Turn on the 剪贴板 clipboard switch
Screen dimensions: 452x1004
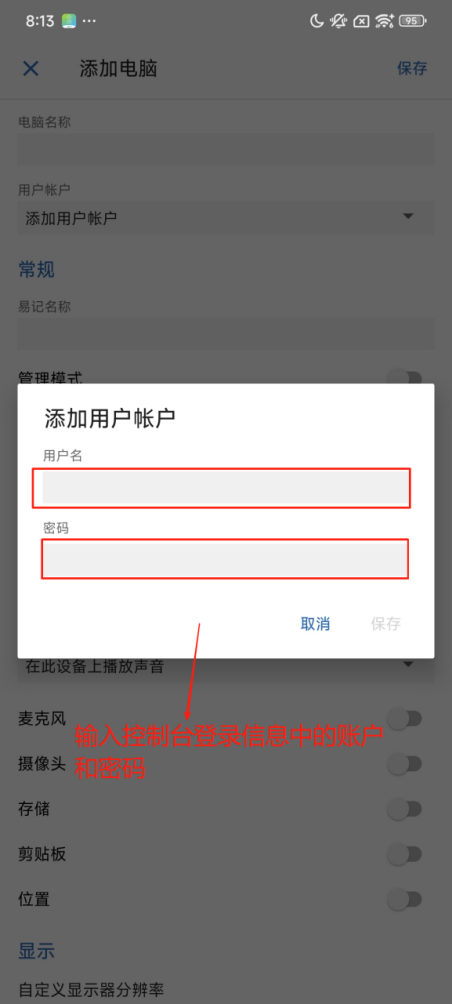click(405, 854)
